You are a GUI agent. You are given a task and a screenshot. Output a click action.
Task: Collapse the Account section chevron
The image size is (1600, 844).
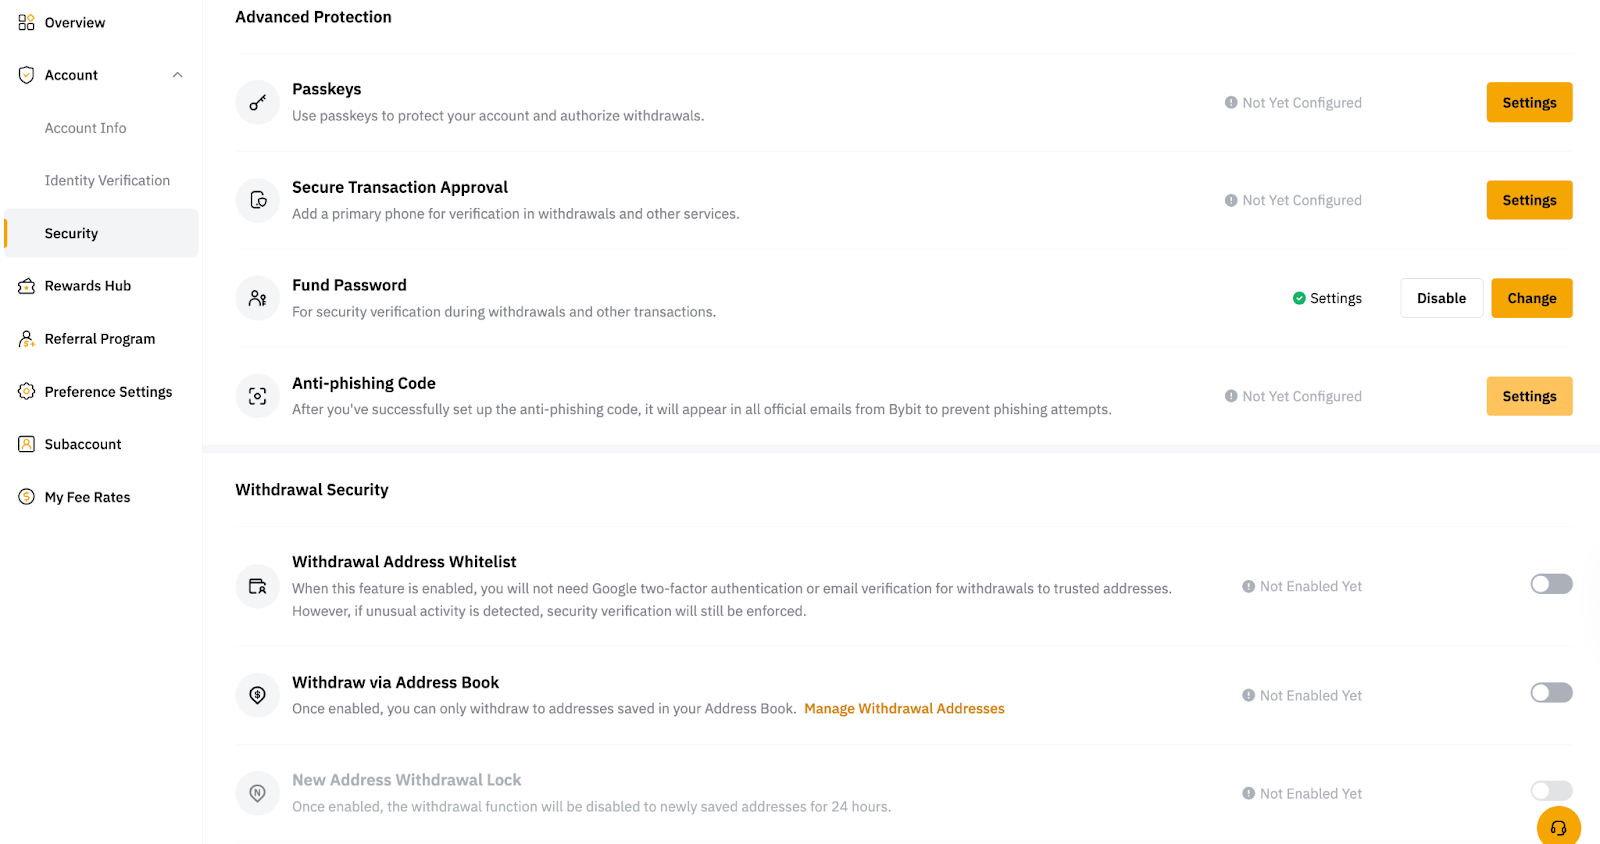click(x=177, y=75)
